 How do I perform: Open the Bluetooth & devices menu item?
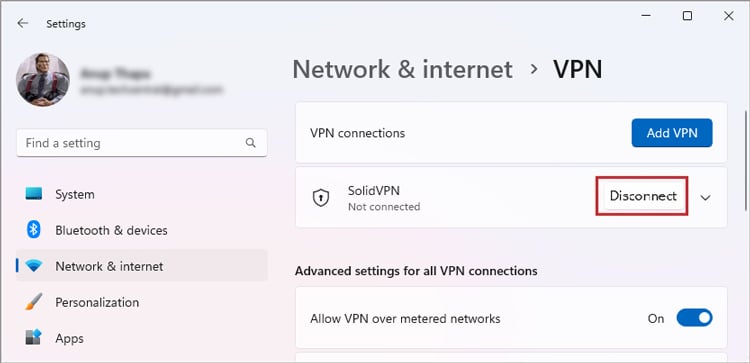coord(111,231)
